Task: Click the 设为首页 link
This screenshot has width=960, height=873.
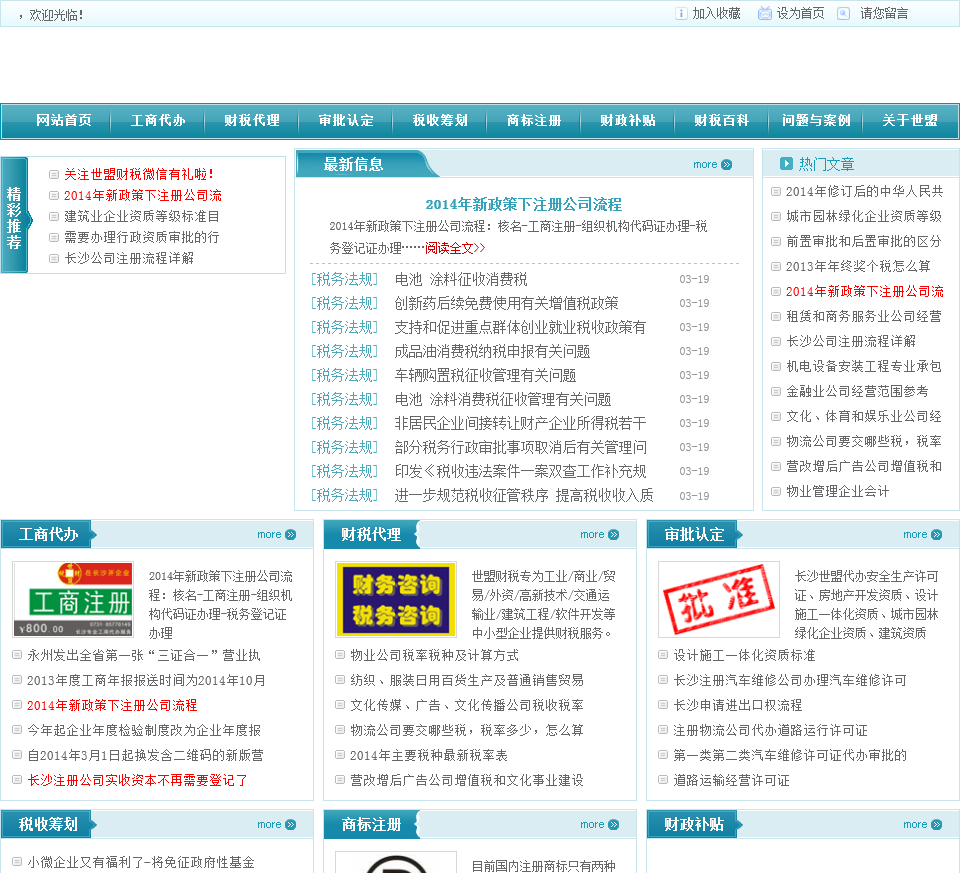Action: (800, 13)
